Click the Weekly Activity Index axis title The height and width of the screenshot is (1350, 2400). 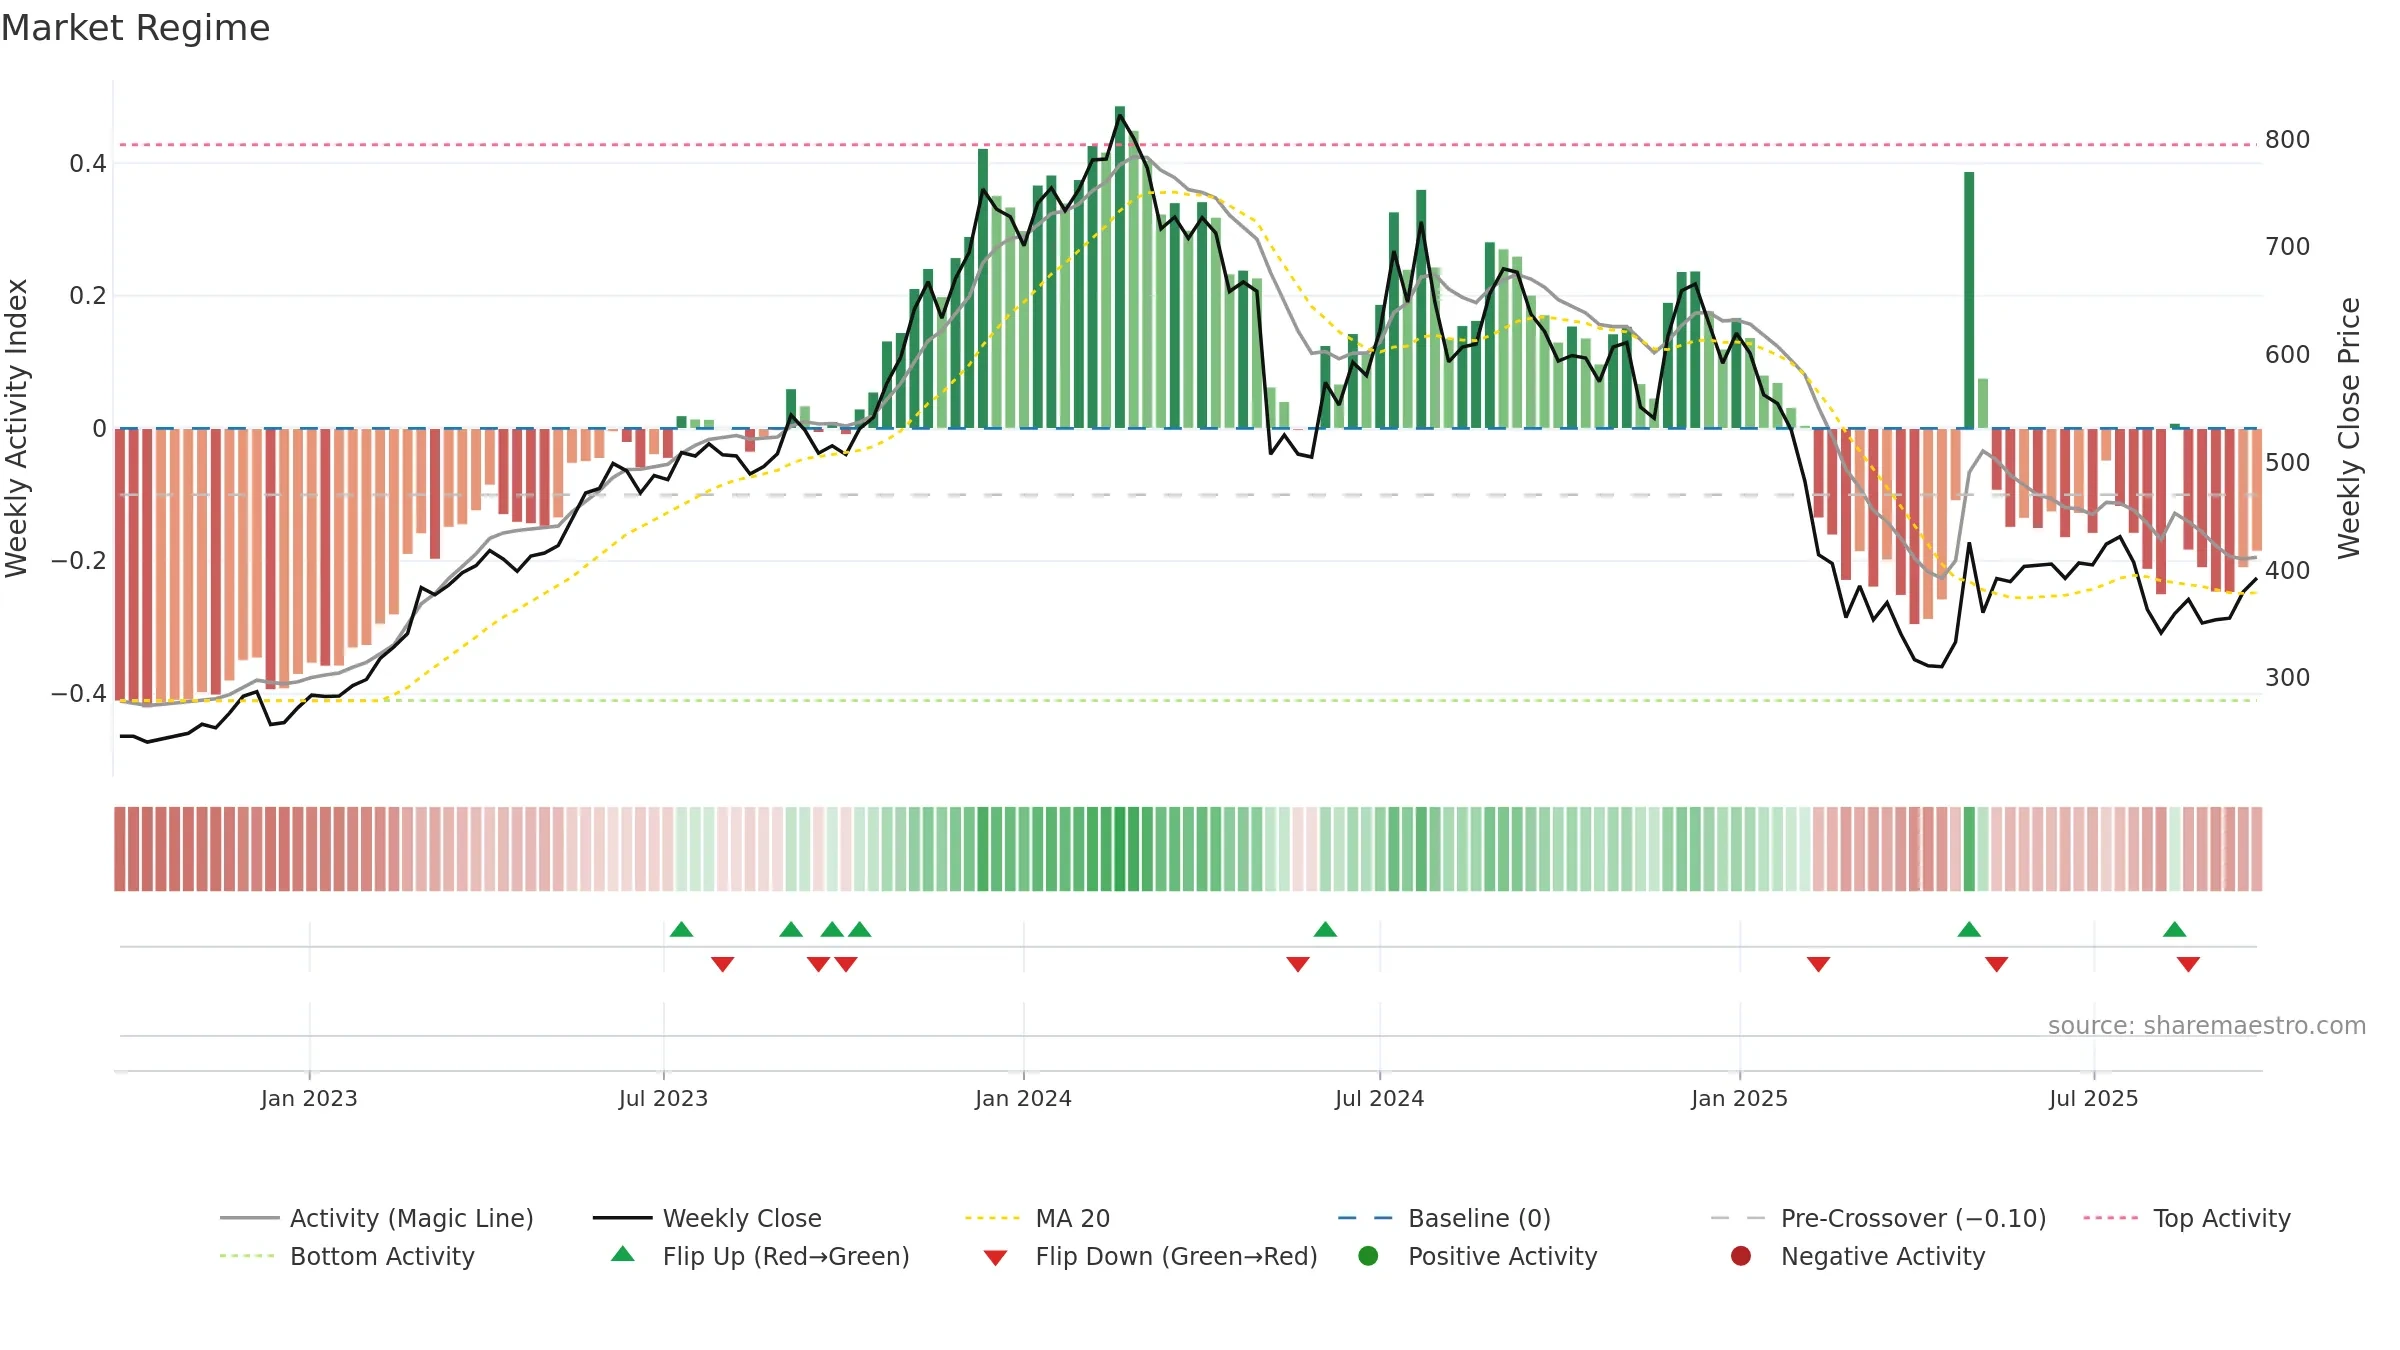tap(17, 428)
